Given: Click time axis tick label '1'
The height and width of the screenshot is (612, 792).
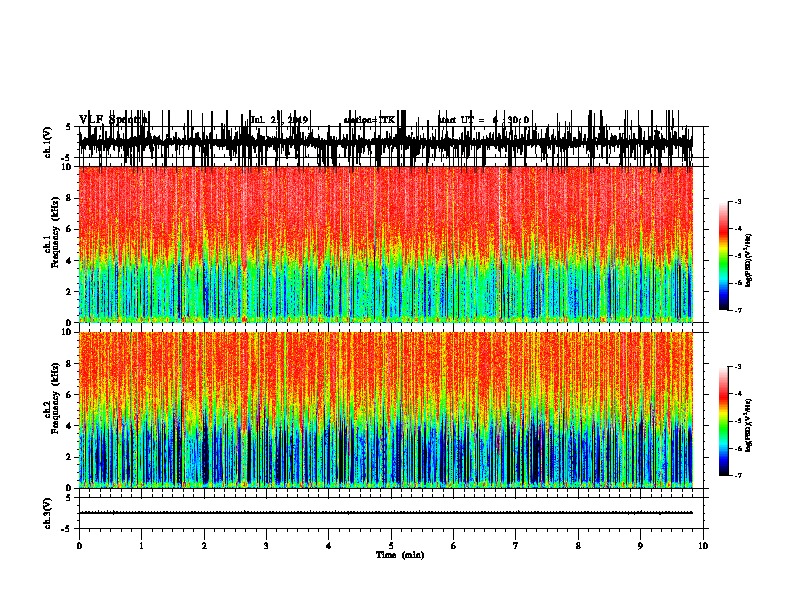Looking at the screenshot, I should coord(141,546).
